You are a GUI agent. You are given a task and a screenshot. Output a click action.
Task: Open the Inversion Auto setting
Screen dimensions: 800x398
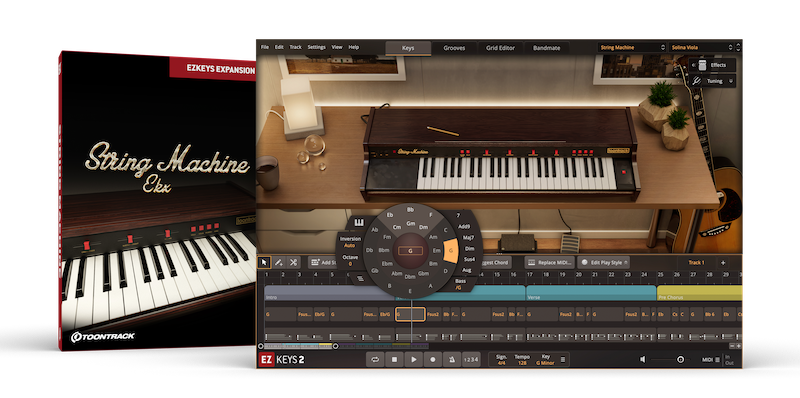coord(349,242)
